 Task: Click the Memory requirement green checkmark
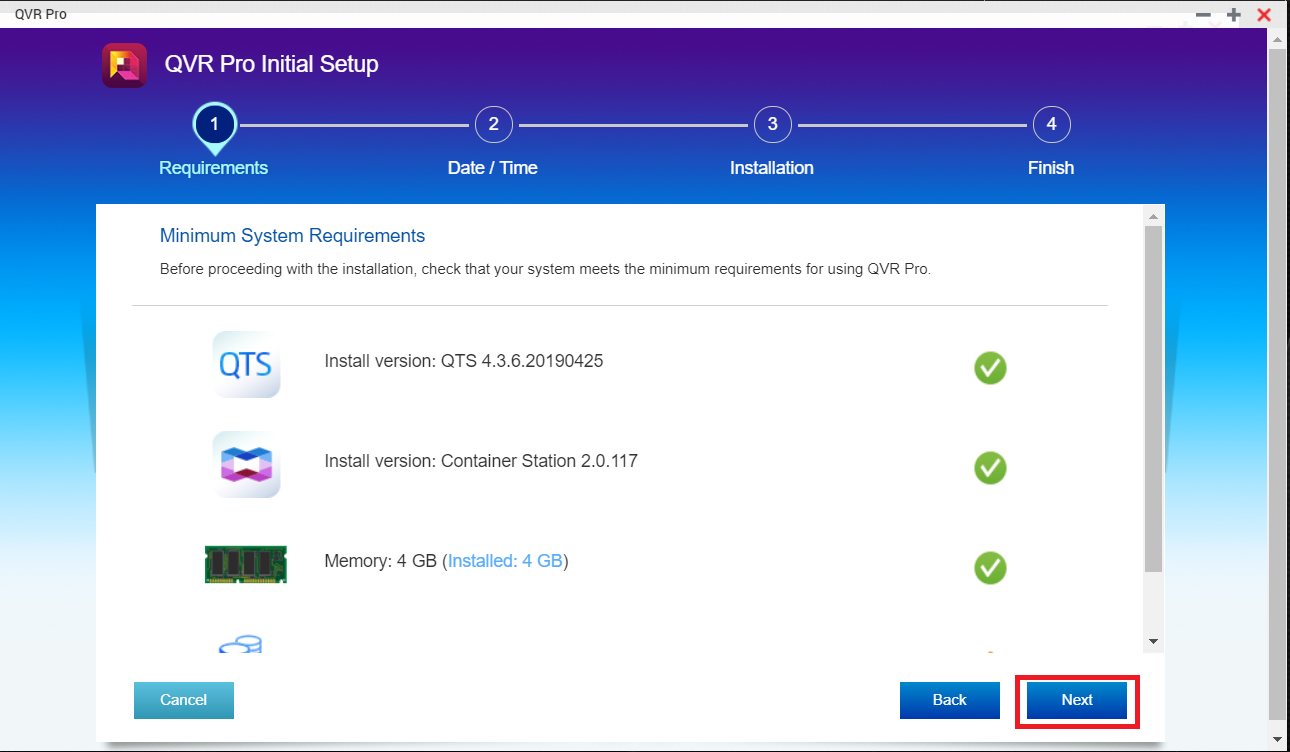[x=990, y=567]
